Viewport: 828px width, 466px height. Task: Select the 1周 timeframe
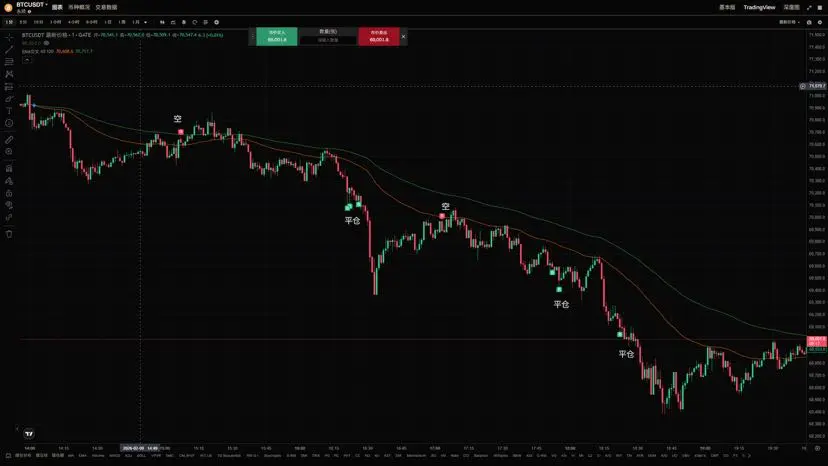coord(122,22)
